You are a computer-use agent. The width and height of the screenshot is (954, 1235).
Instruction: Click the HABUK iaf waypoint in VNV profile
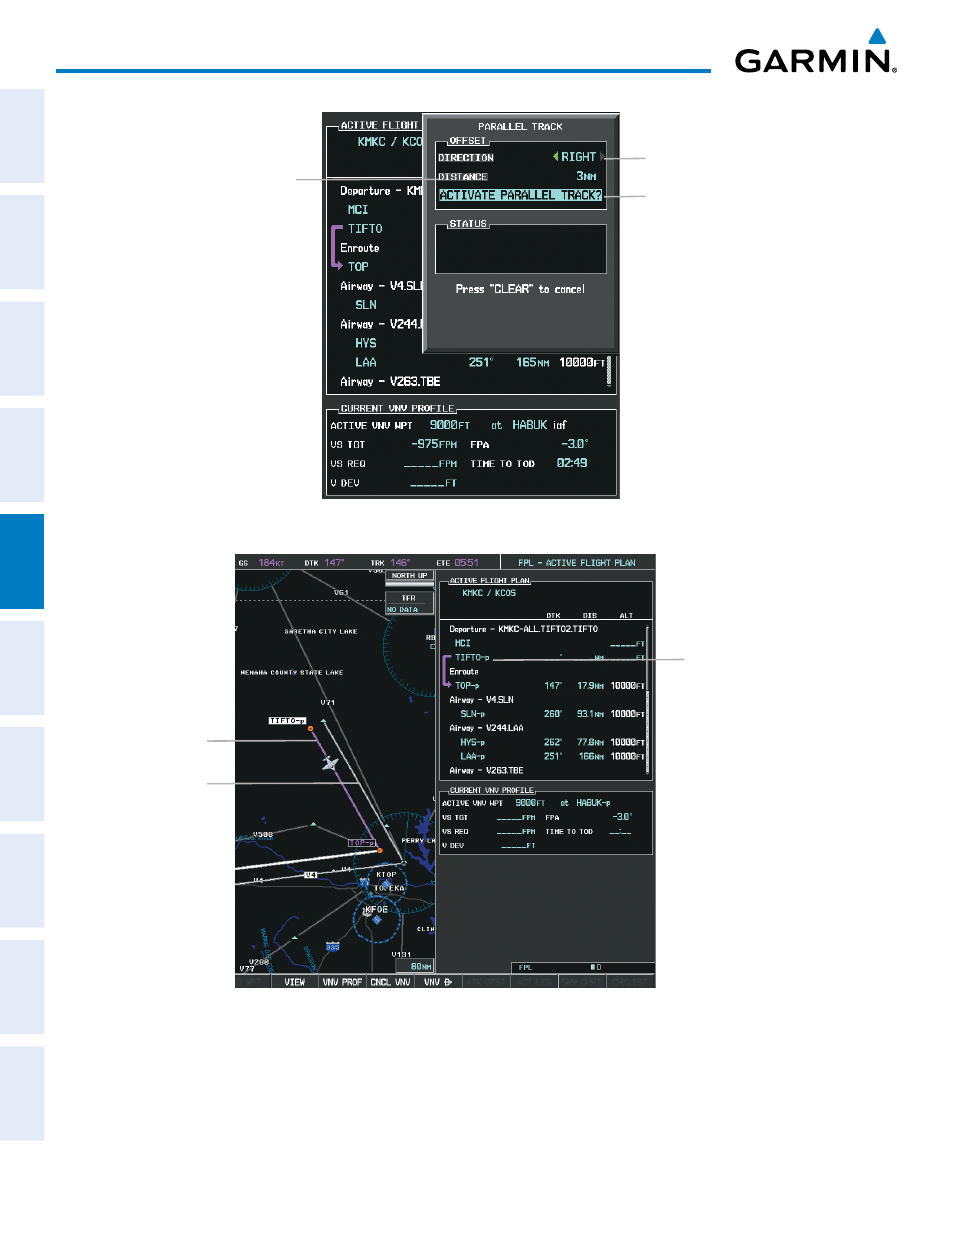pos(539,425)
